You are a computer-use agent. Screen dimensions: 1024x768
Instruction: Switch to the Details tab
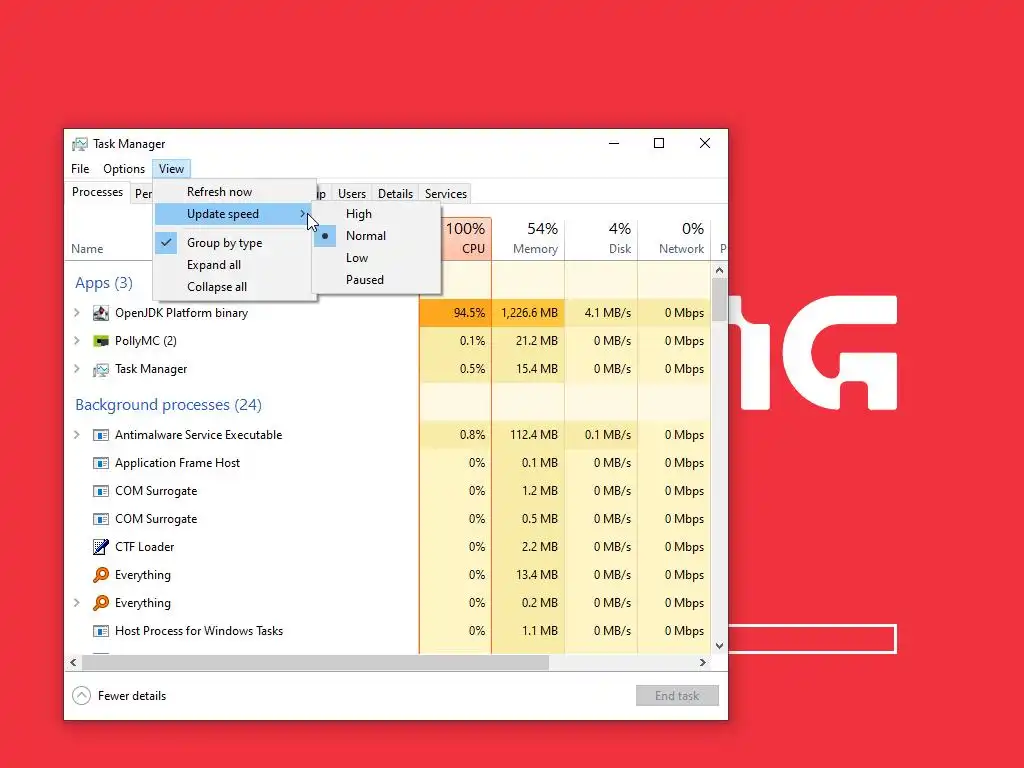pyautogui.click(x=395, y=194)
